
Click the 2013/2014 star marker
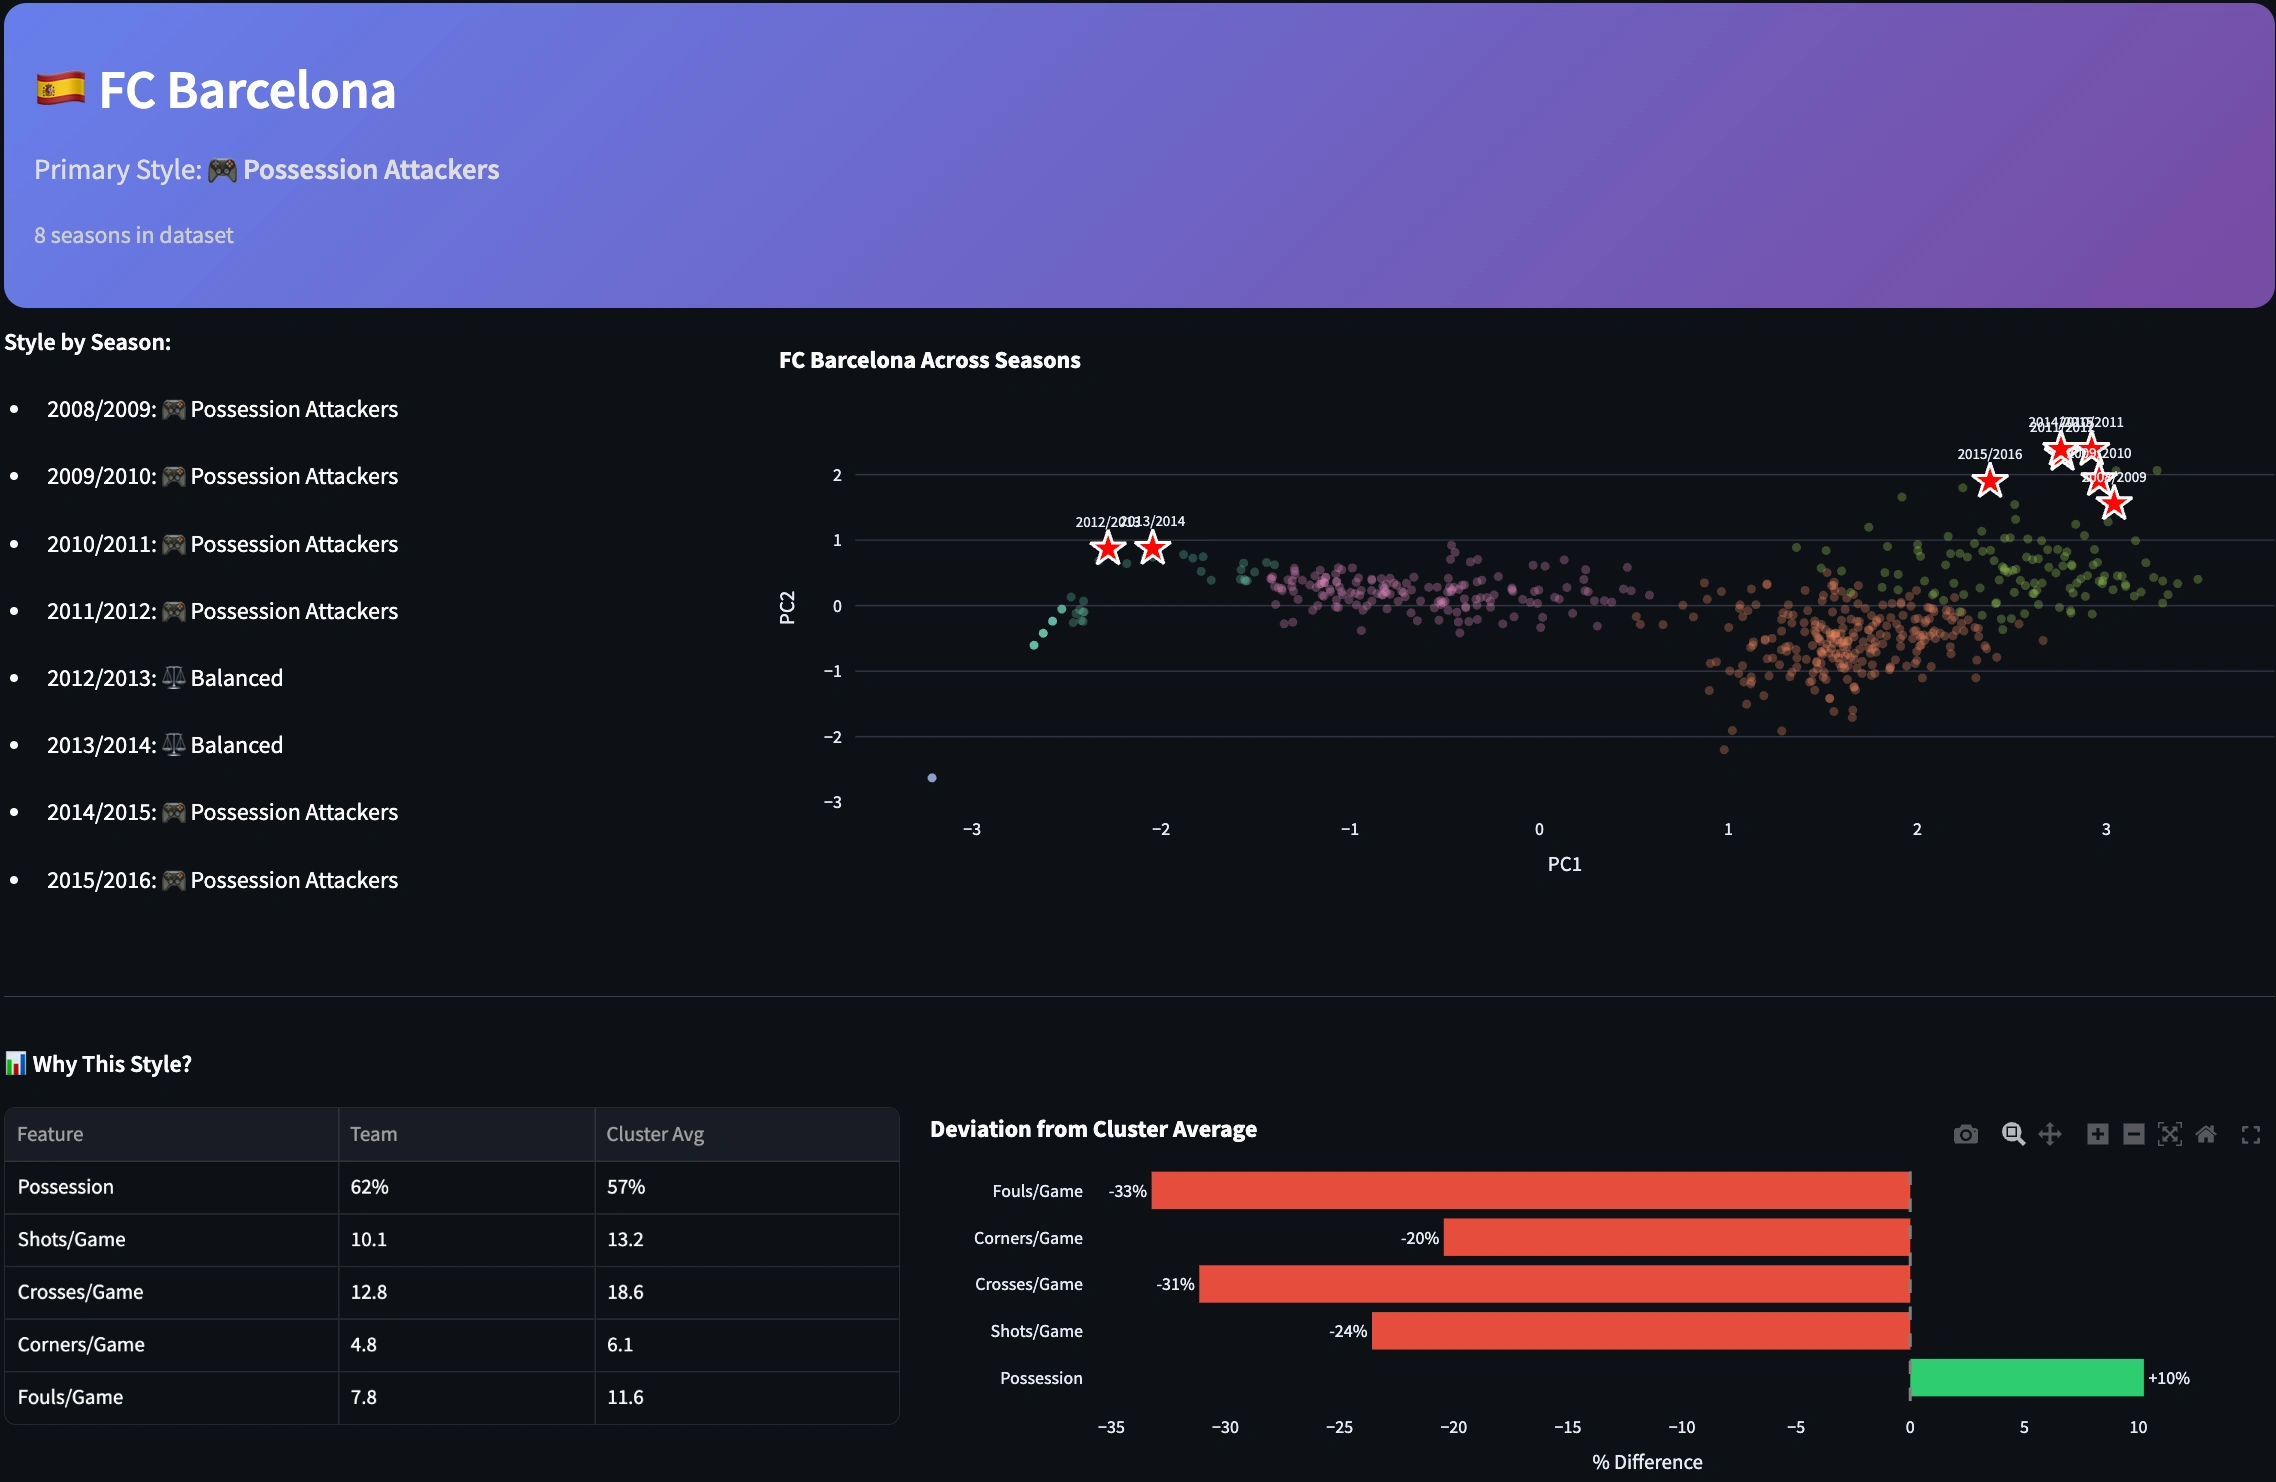coord(1153,548)
